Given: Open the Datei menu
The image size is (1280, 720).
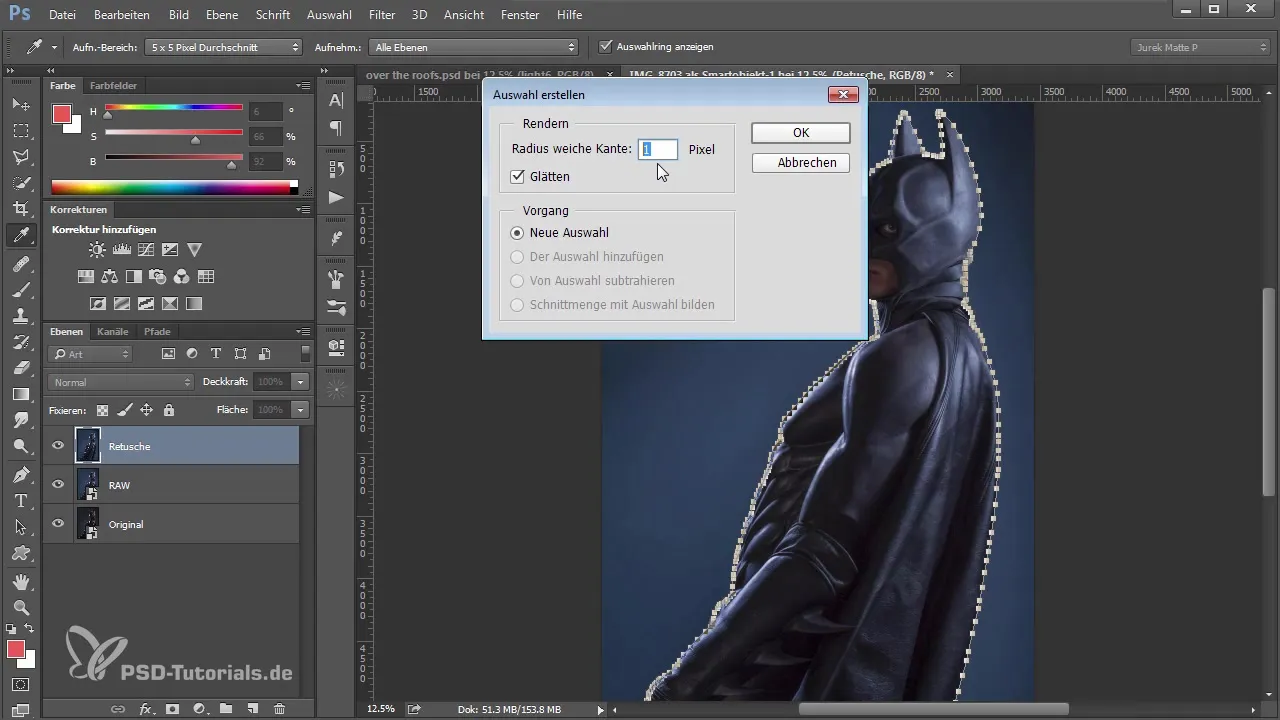Looking at the screenshot, I should tap(62, 15).
